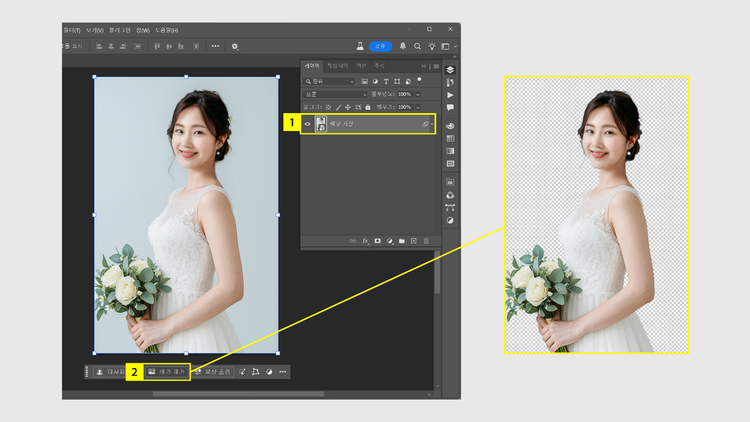Image resolution: width=750 pixels, height=422 pixels.
Task: Select the wedding photo layer thumbnail
Action: pyautogui.click(x=321, y=124)
